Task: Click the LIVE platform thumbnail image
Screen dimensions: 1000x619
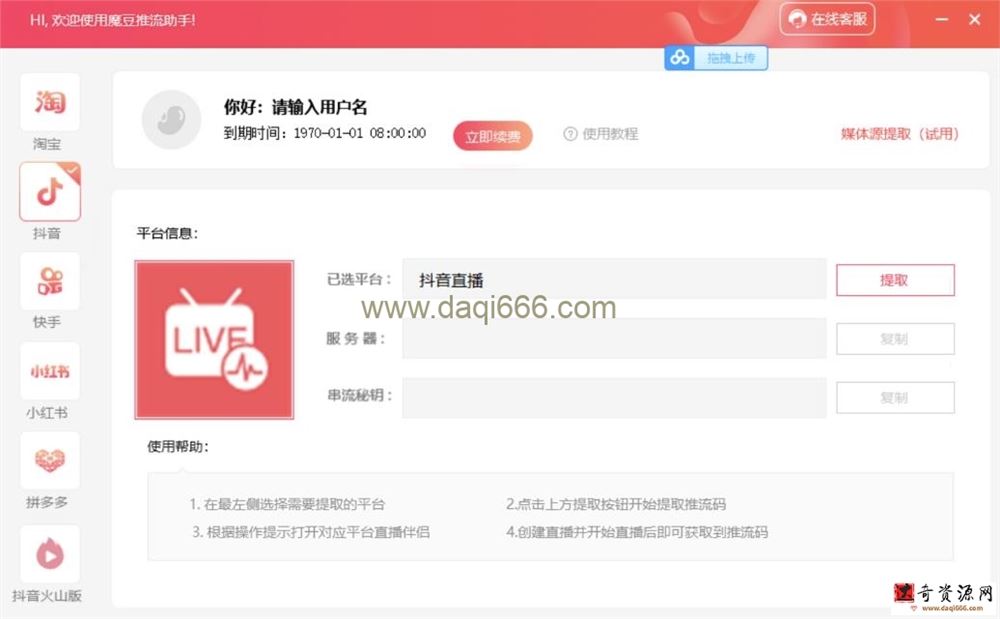Action: (214, 340)
